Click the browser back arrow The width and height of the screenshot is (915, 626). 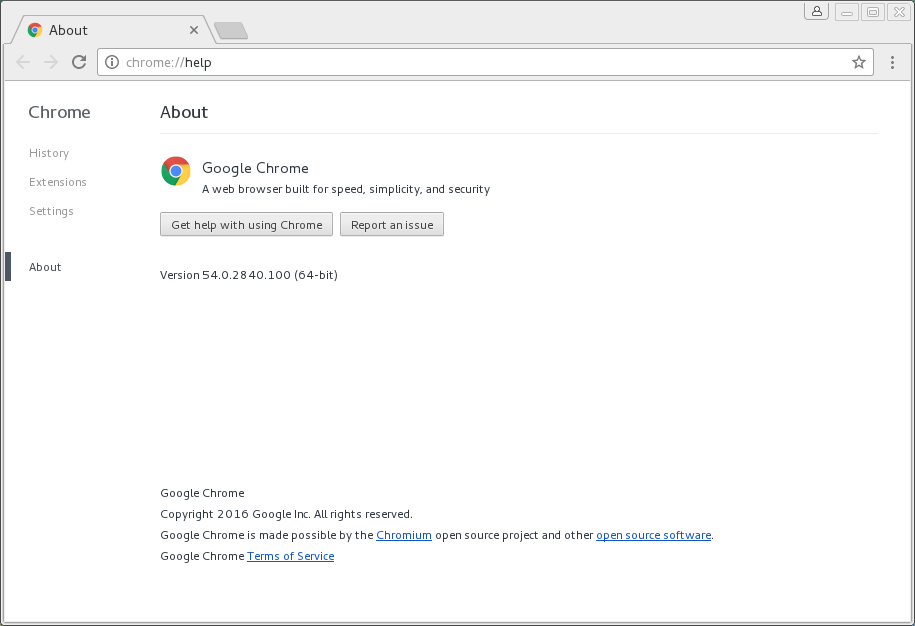(x=23, y=62)
